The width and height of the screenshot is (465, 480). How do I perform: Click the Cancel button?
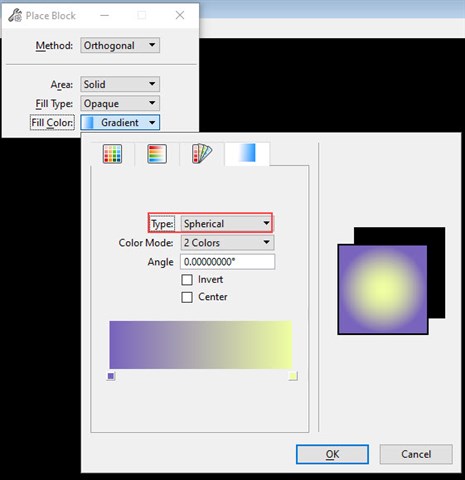pyautogui.click(x=416, y=454)
